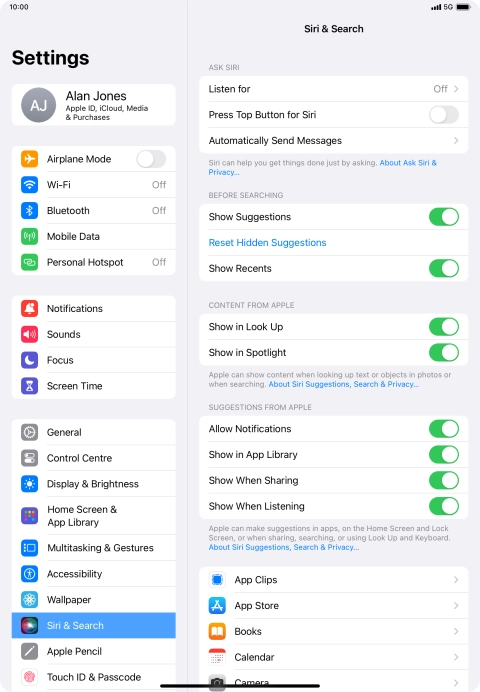This screenshot has width=480, height=692.
Task: Select General in settings sidebar
Action: pos(94,432)
